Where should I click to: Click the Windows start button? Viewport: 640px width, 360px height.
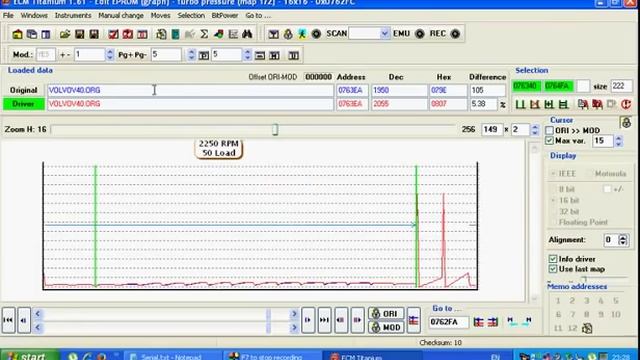tap(29, 356)
